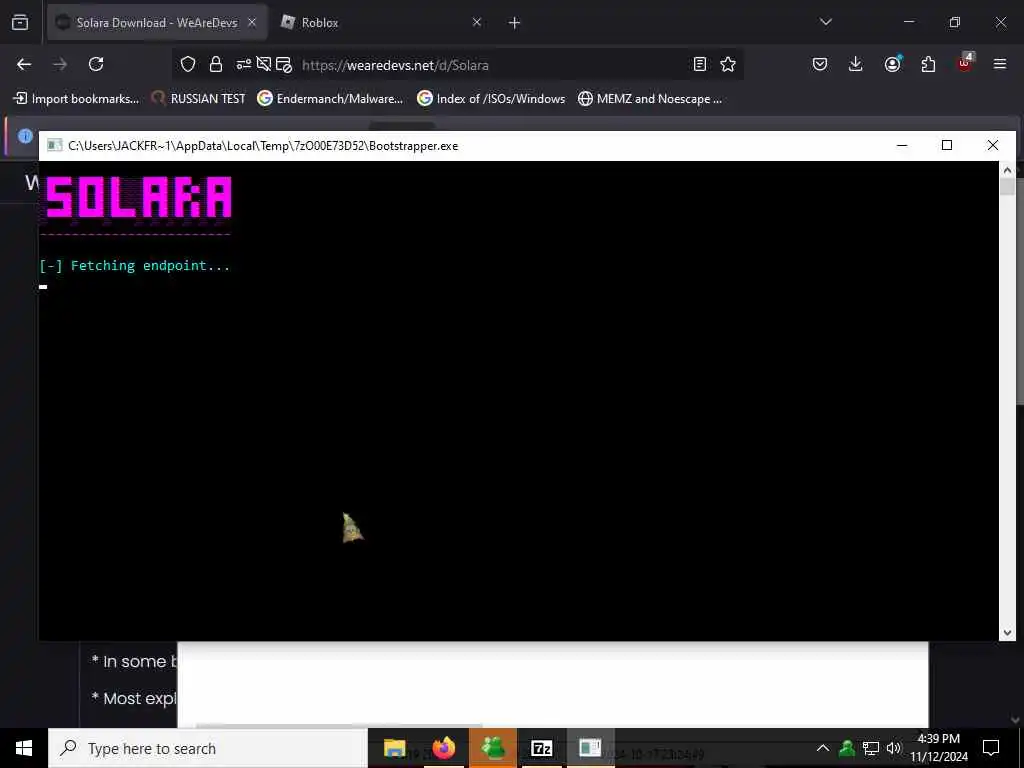Screen dimensions: 1024x768
Task: Go forward one page in Firefox
Action: (x=60, y=64)
